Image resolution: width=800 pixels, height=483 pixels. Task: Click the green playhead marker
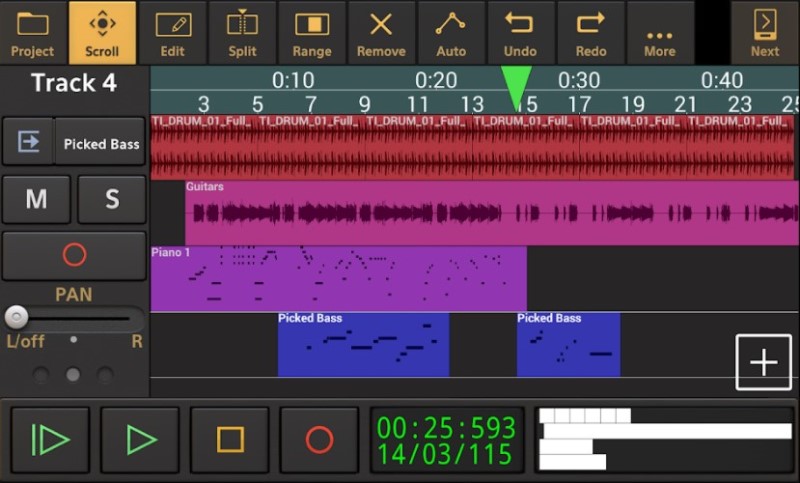[x=516, y=88]
